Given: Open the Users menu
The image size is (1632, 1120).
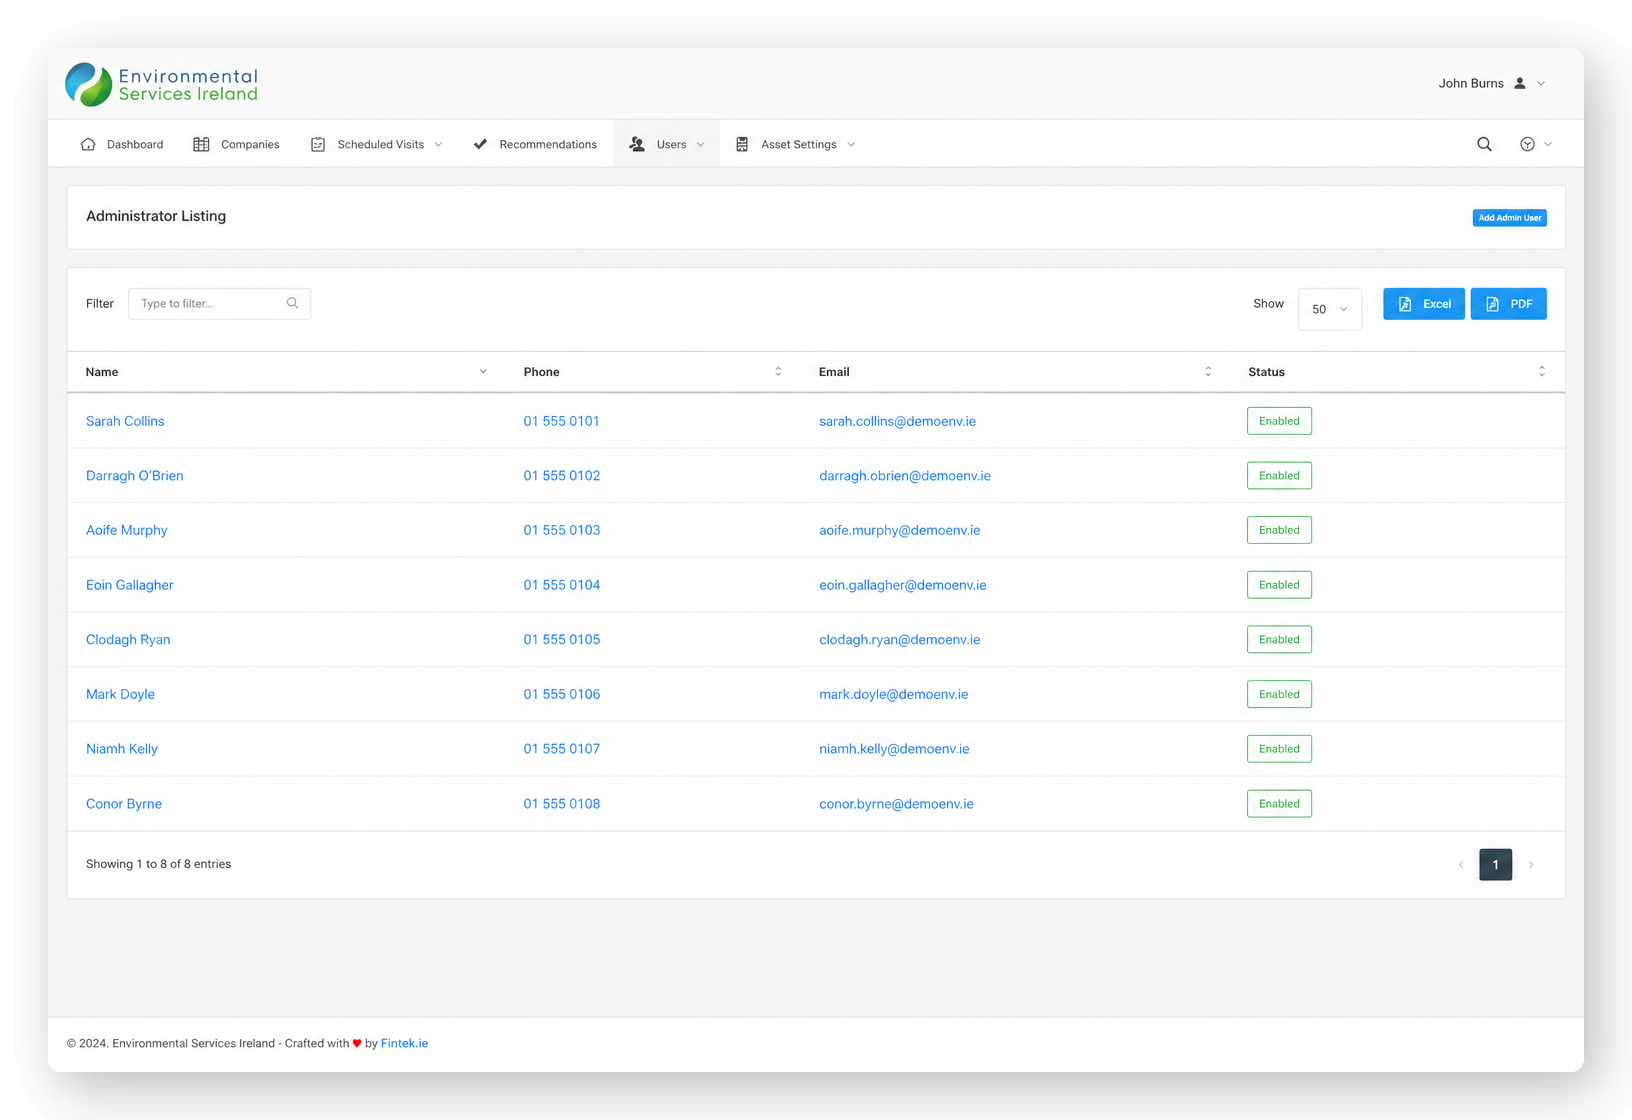Looking at the screenshot, I should pos(667,144).
